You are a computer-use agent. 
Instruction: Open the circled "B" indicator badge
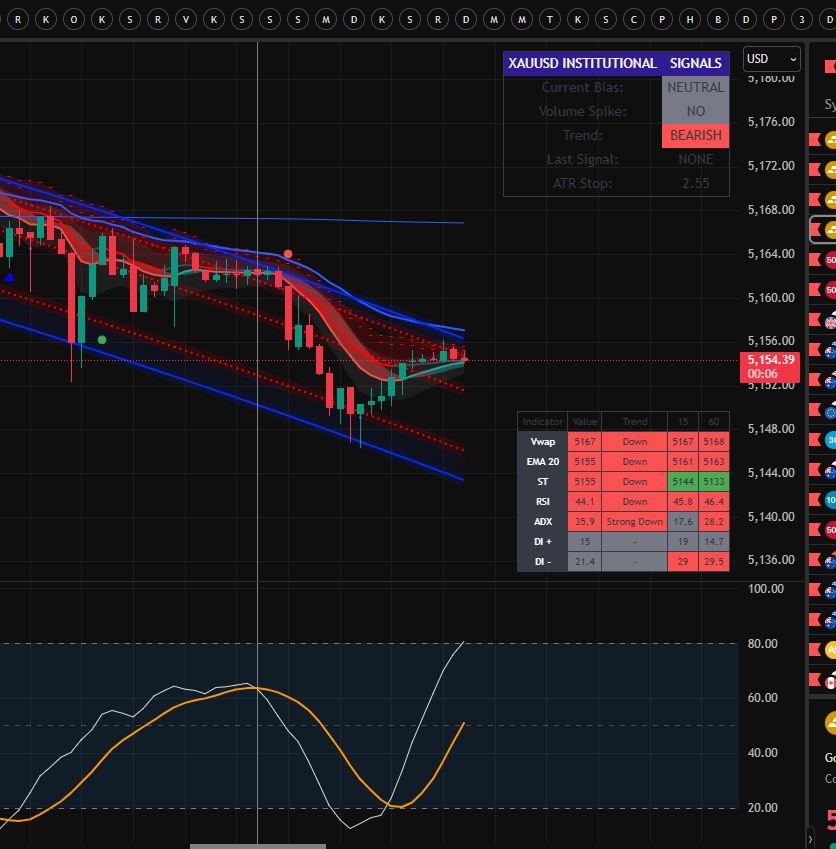coord(718,19)
